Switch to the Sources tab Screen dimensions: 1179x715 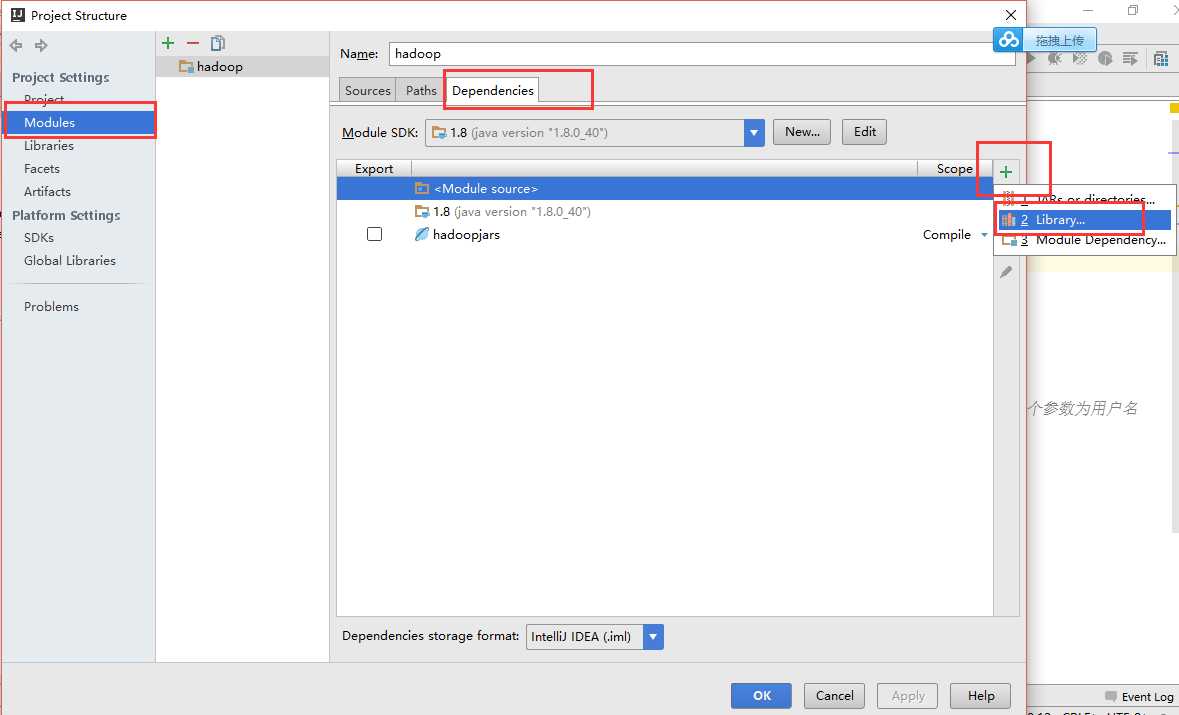coord(367,90)
